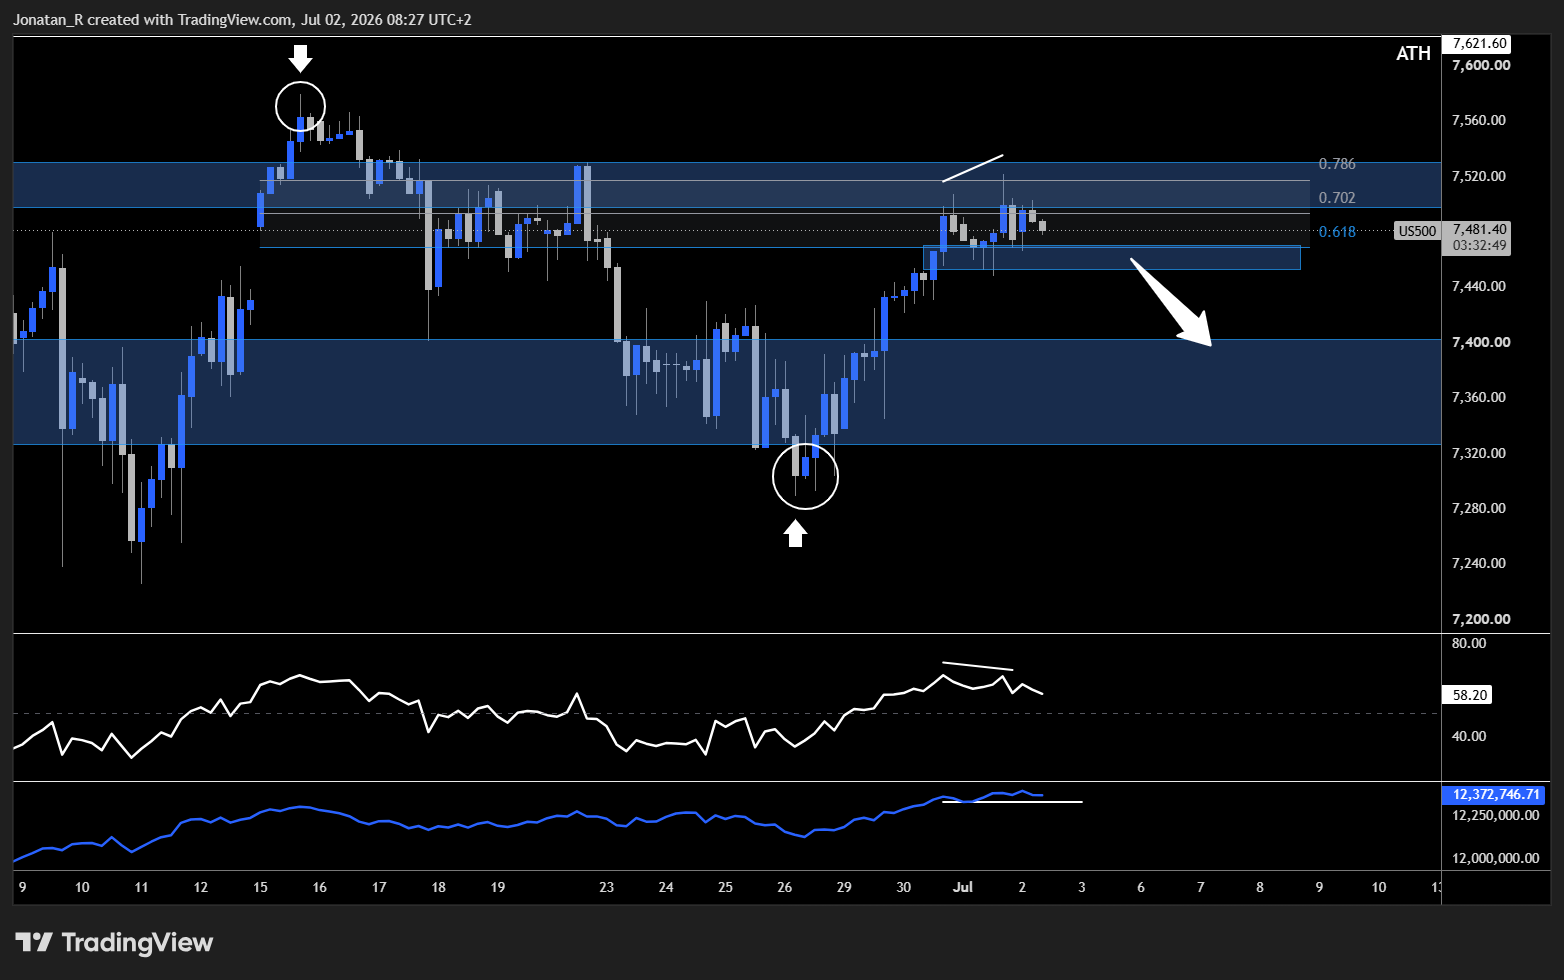The image size is (1564, 980).
Task: Click date 18 on the time axis
Action: pos(438,887)
